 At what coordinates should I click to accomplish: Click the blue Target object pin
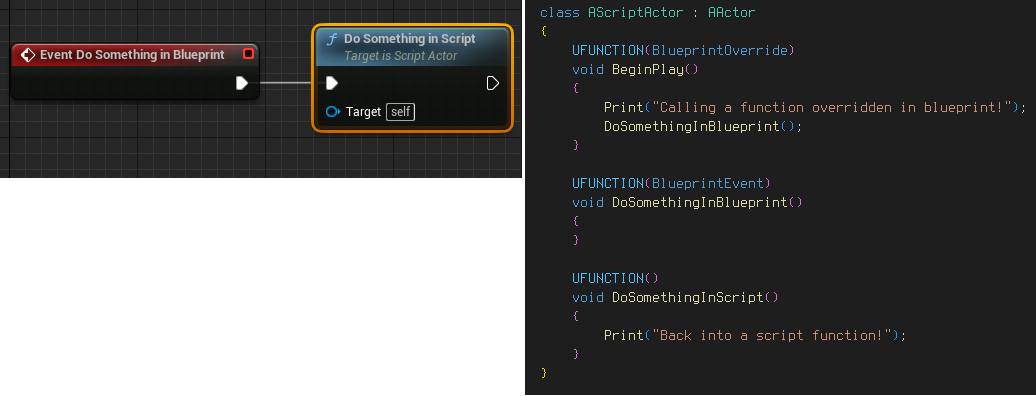333,112
